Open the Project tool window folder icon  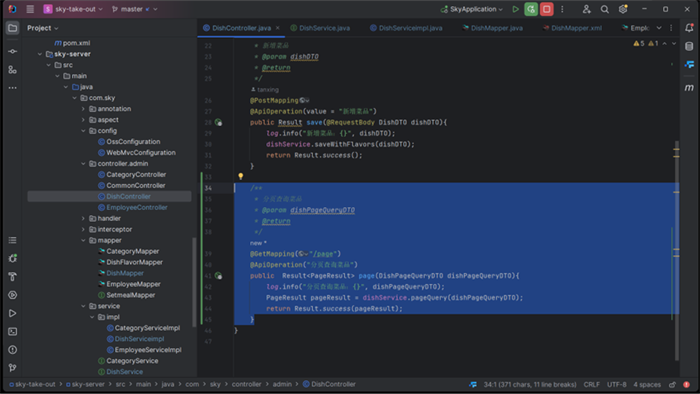(x=12, y=28)
